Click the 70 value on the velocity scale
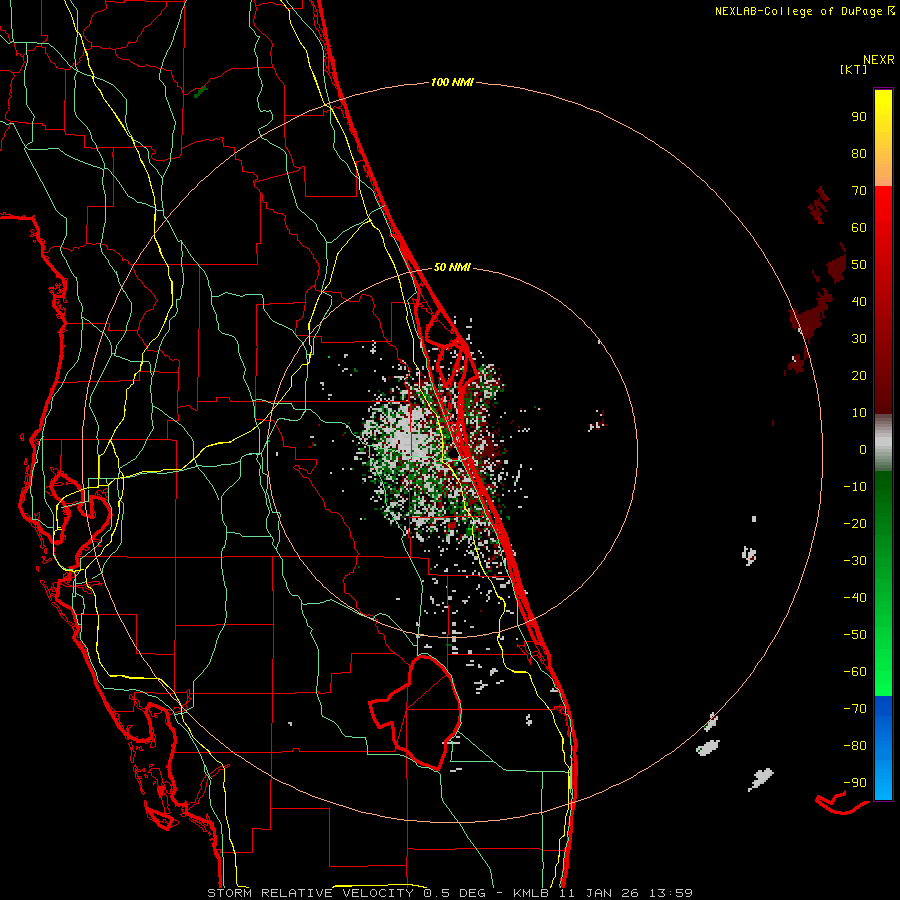 pos(859,191)
